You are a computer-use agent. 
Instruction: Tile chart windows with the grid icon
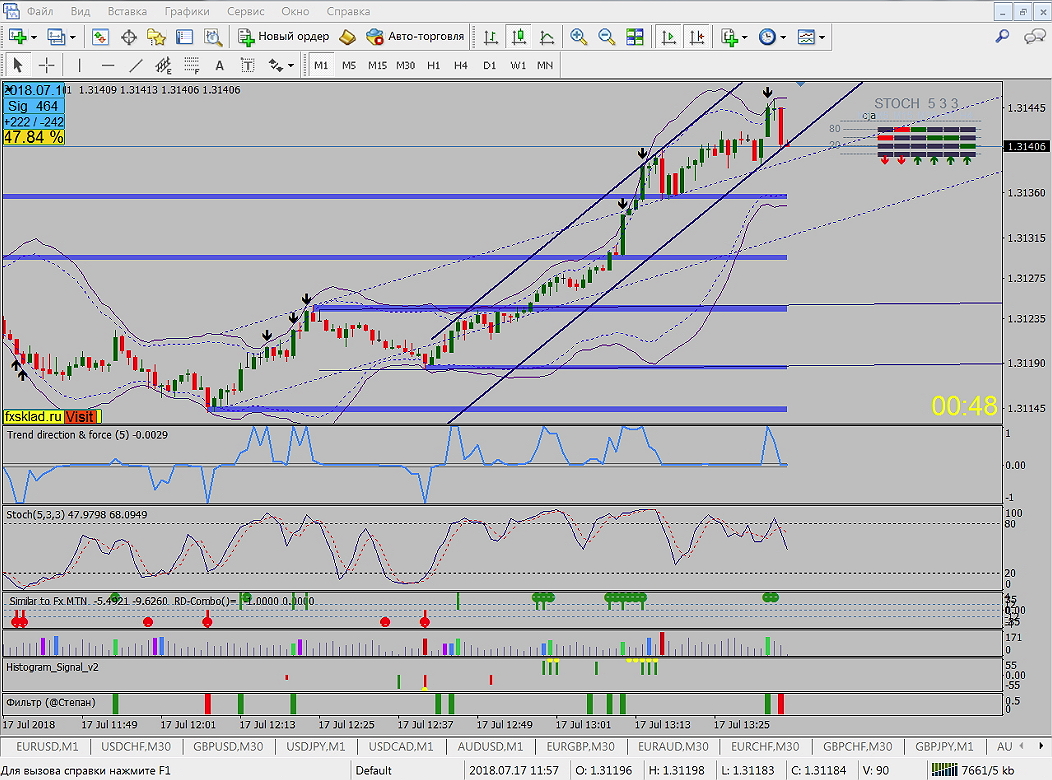tap(635, 37)
